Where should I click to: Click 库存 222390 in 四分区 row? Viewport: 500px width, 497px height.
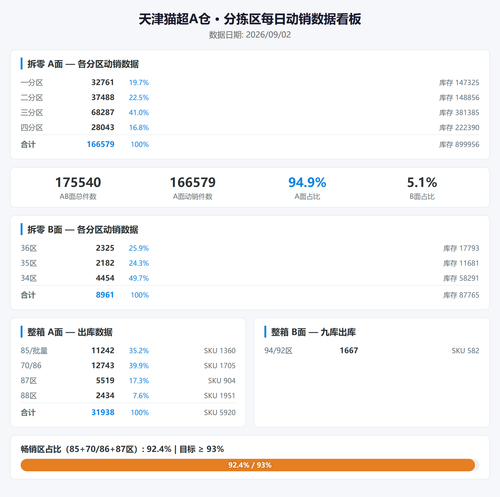[459, 127]
